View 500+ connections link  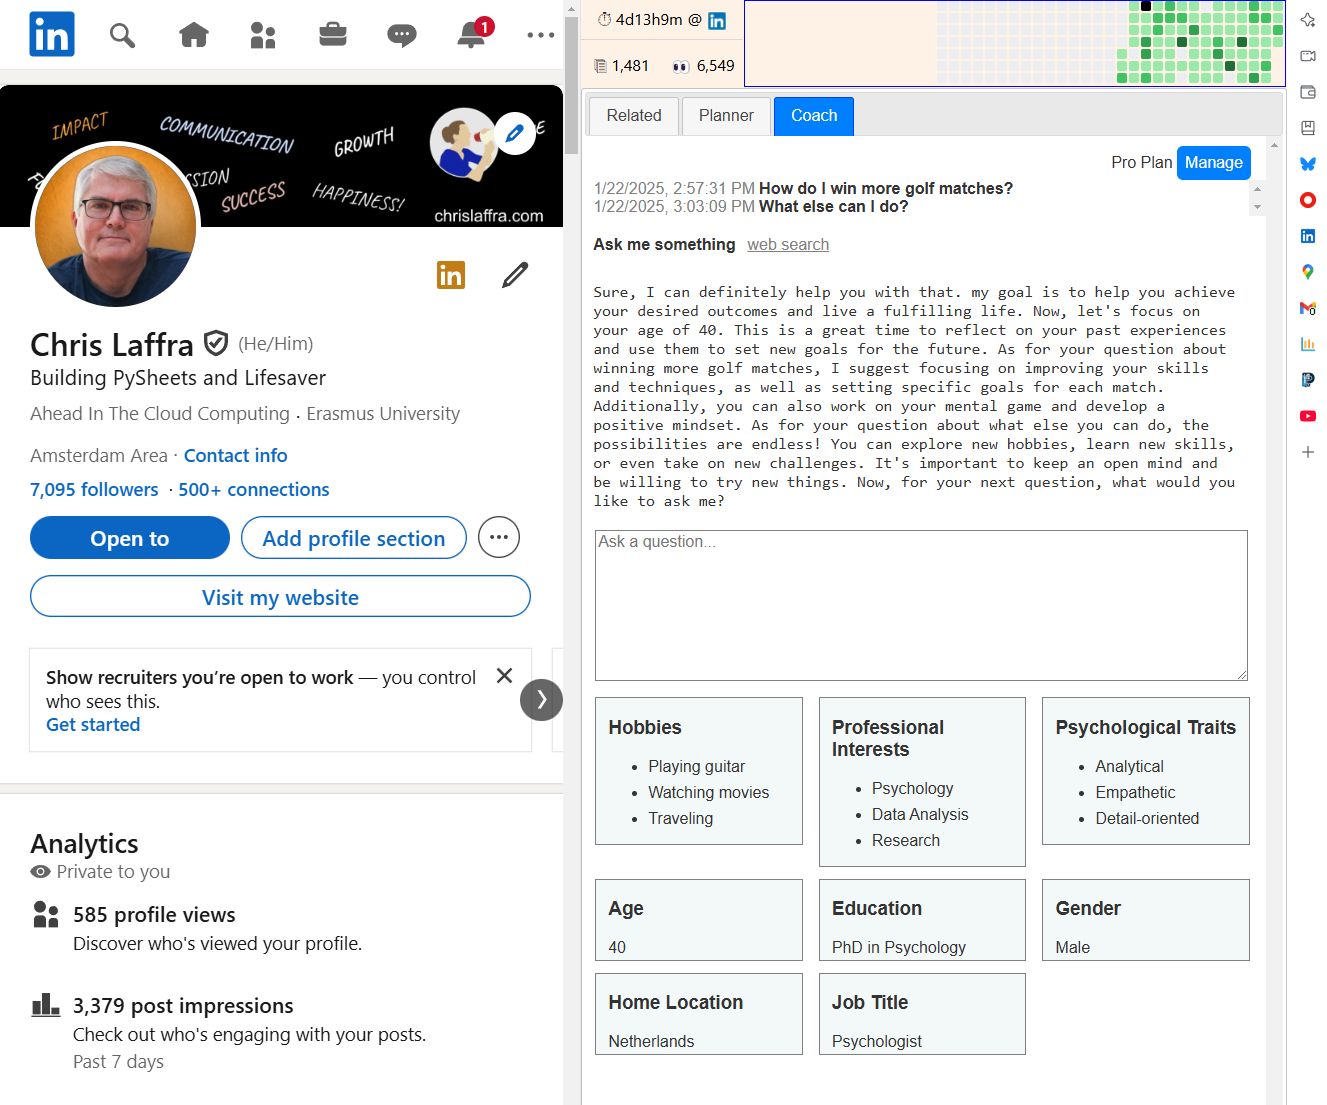[x=254, y=489]
